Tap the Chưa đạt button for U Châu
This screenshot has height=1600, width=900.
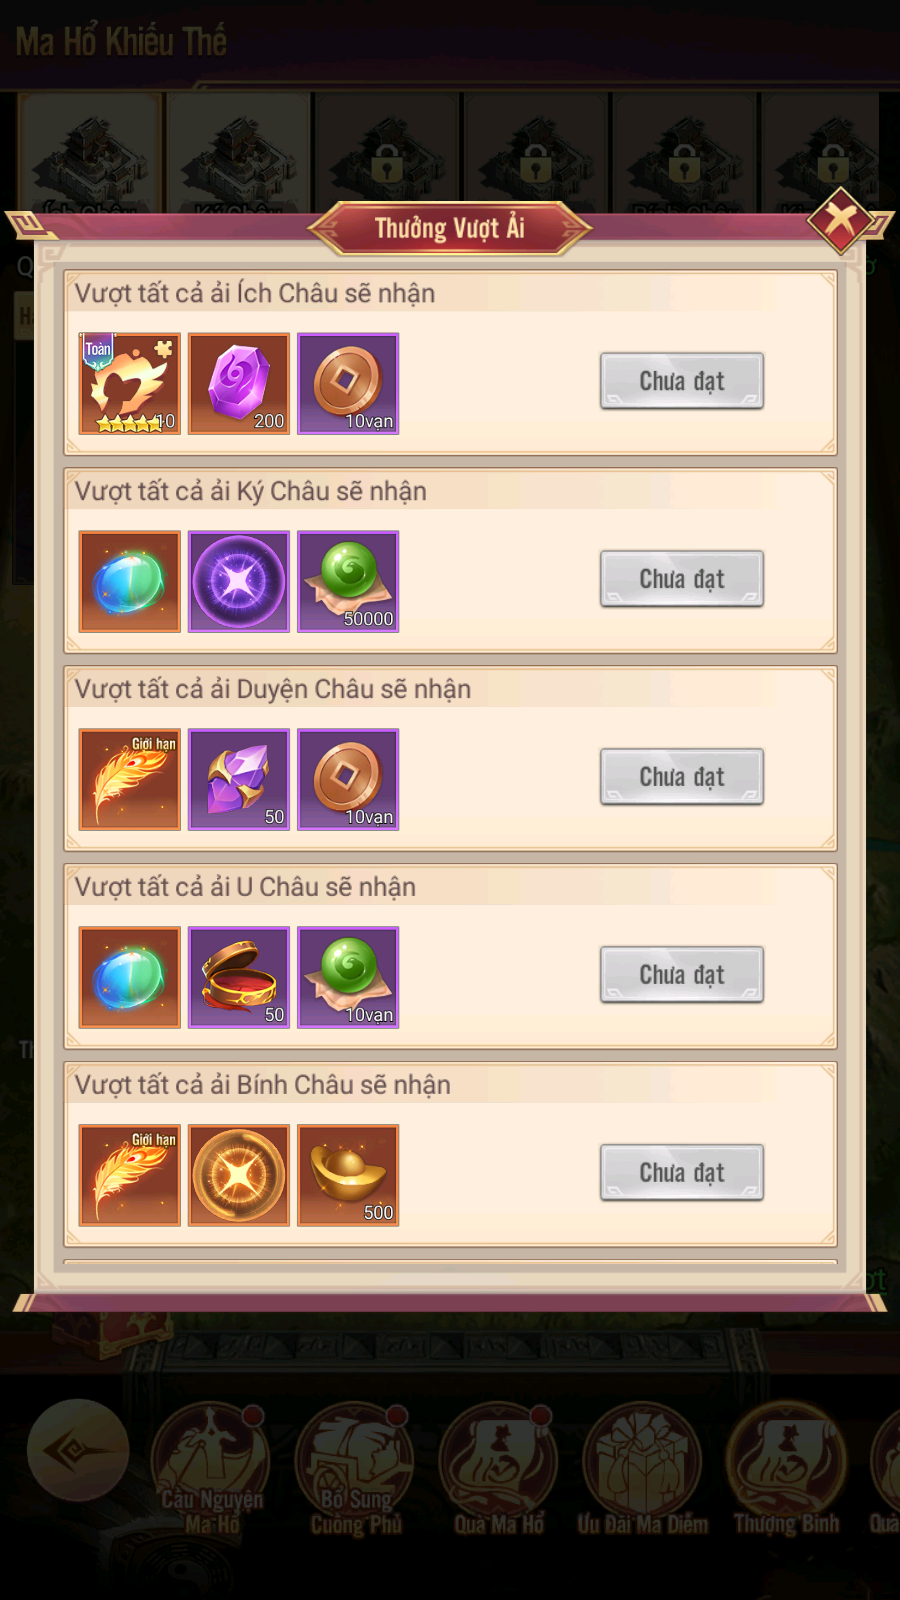(682, 975)
